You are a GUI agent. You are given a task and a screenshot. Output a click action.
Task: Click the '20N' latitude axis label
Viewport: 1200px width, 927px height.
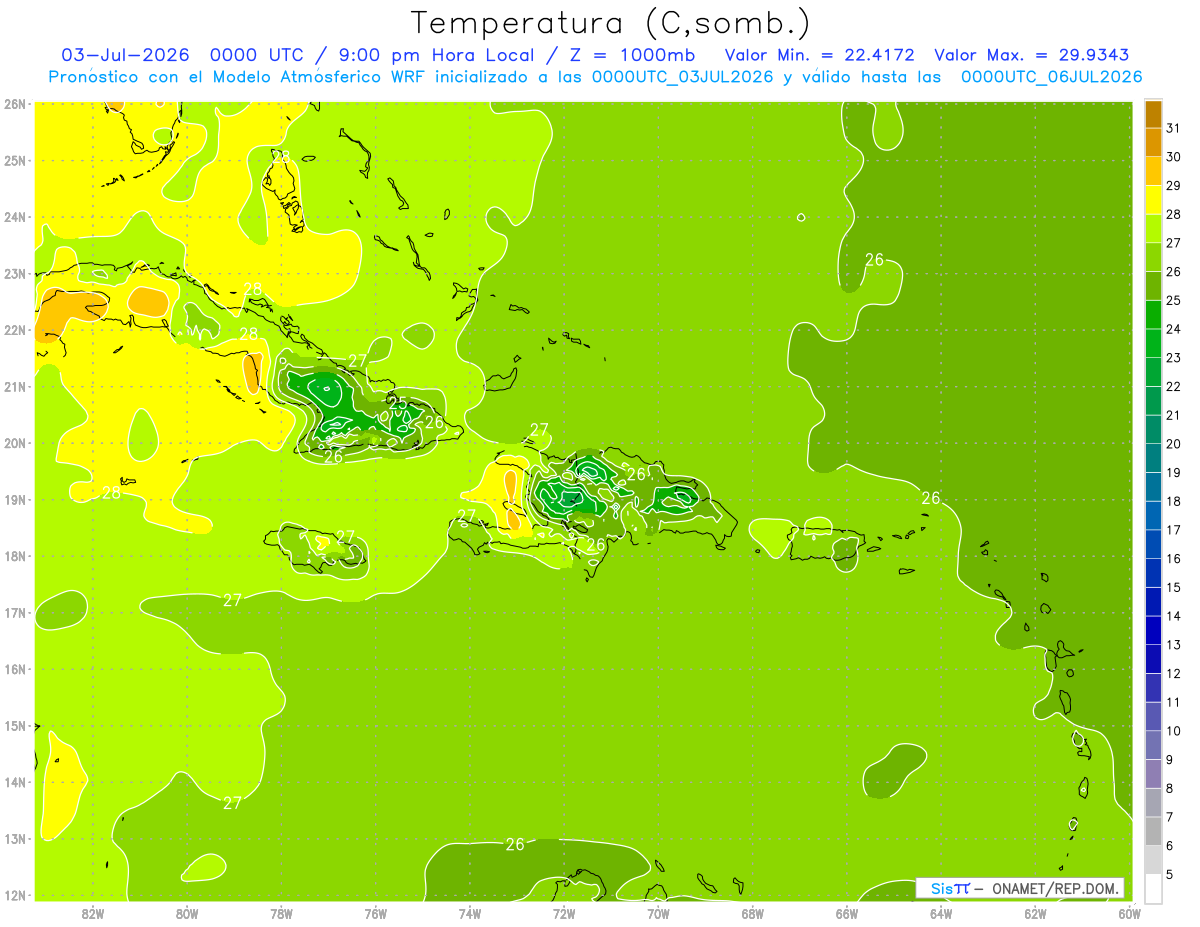click(x=15, y=443)
